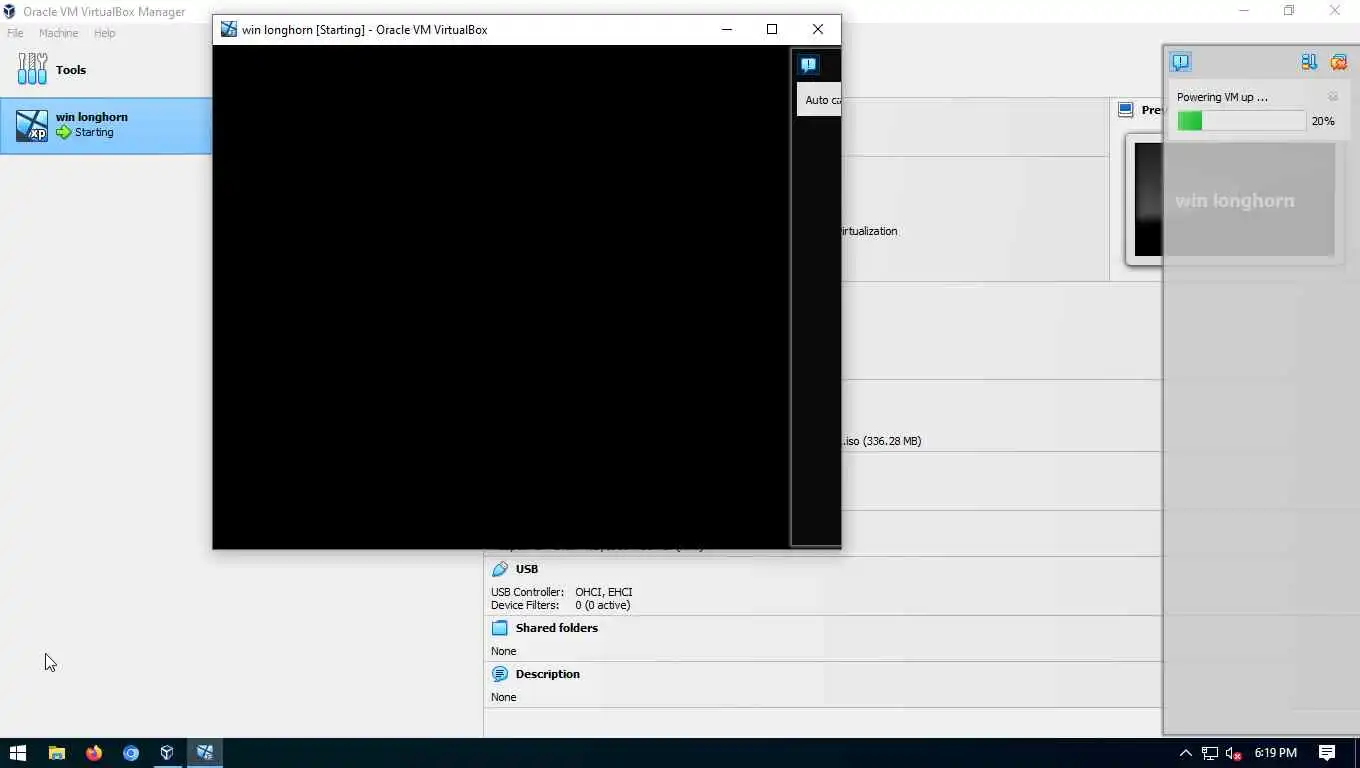
Task: Open the File menu
Action: (15, 33)
